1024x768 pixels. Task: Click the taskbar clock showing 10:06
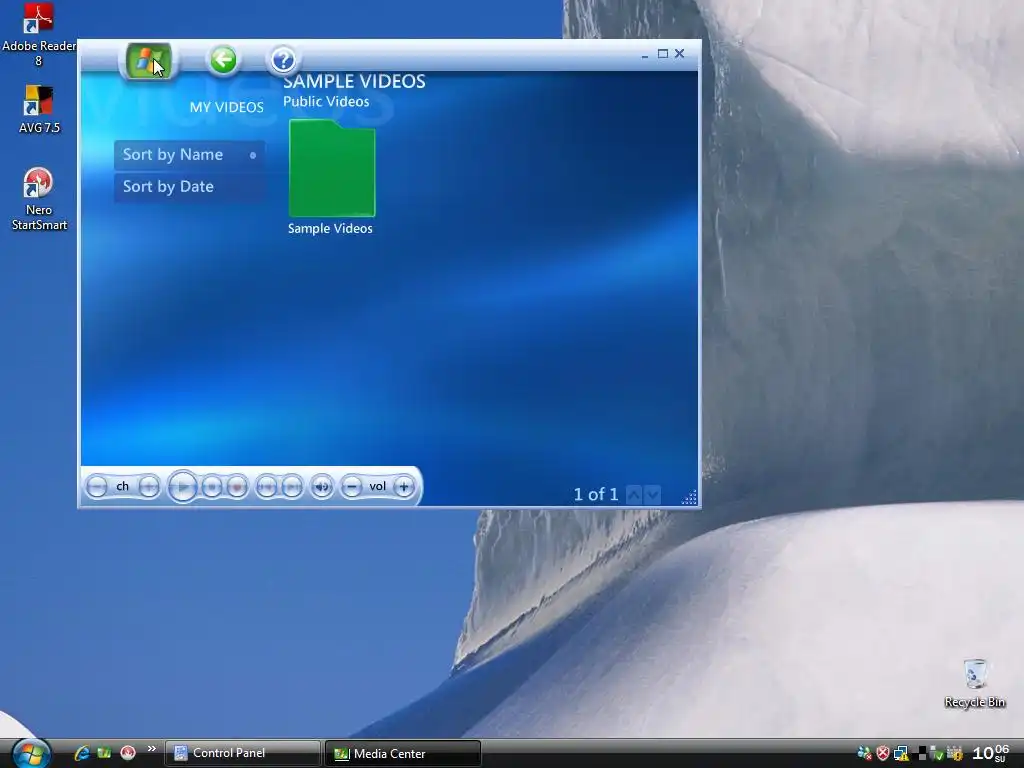[x=991, y=753]
